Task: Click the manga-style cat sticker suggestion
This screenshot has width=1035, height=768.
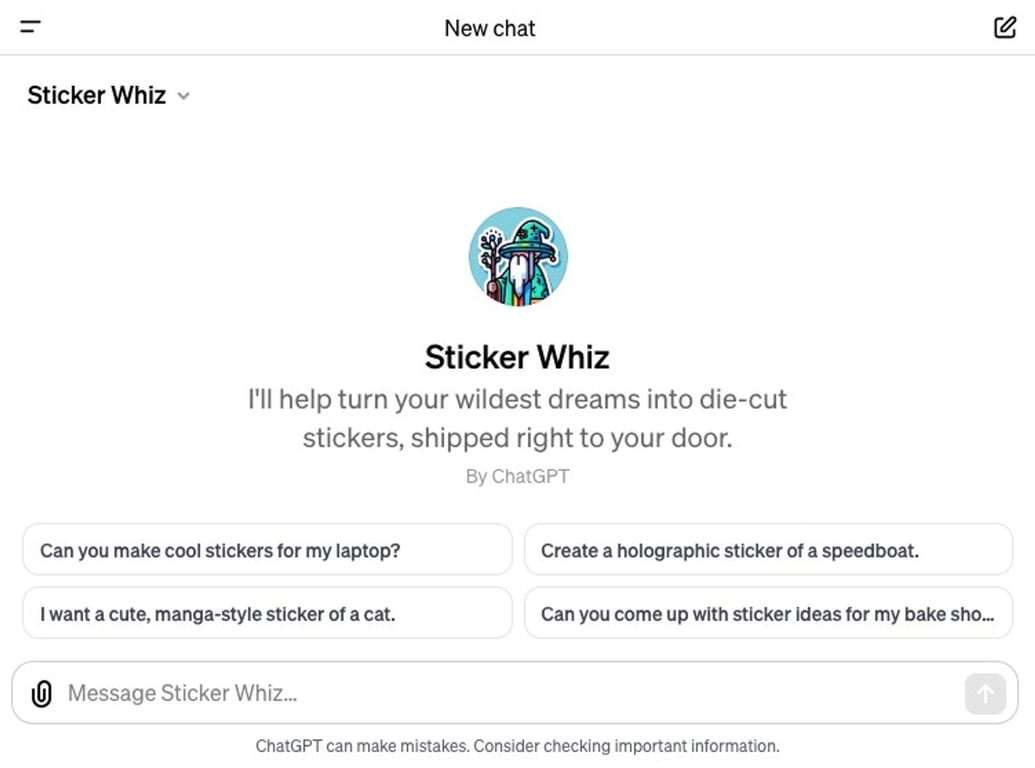Action: point(267,613)
